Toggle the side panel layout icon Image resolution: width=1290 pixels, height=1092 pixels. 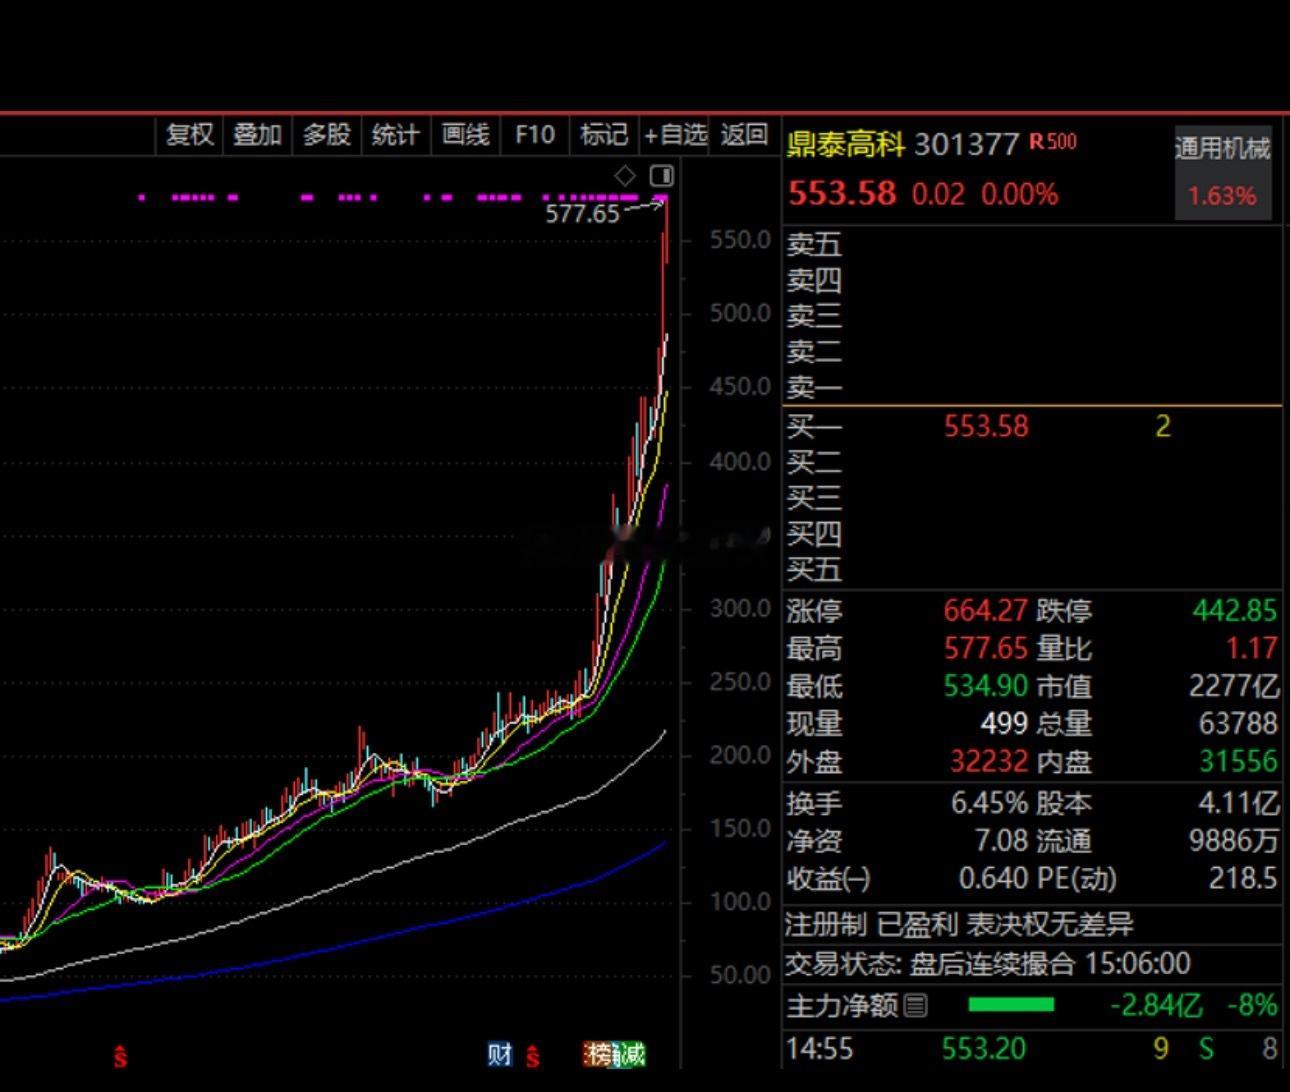click(x=662, y=176)
